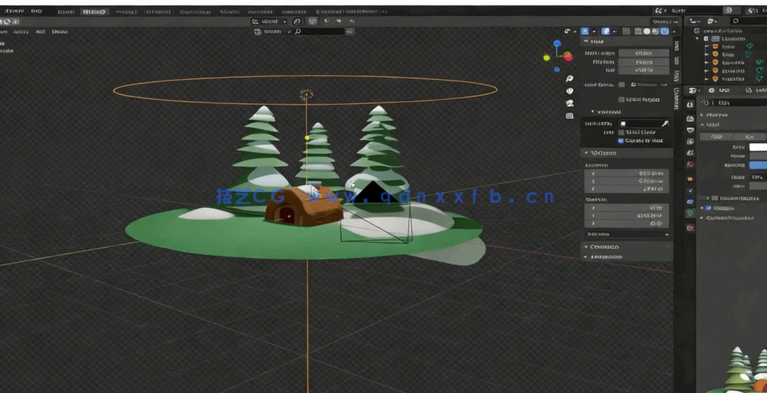Viewport: 767px width, 393px height.
Task: Open the Select menu in viewport
Action: (21, 32)
